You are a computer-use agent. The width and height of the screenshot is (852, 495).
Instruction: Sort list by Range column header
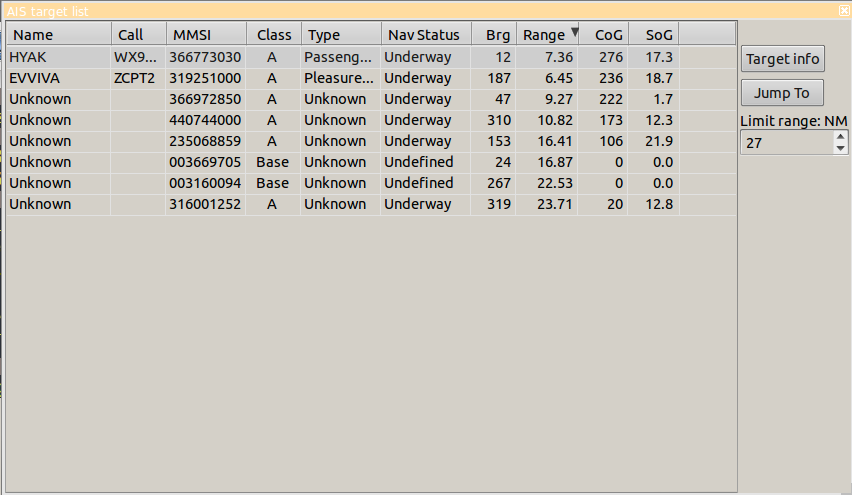point(546,35)
